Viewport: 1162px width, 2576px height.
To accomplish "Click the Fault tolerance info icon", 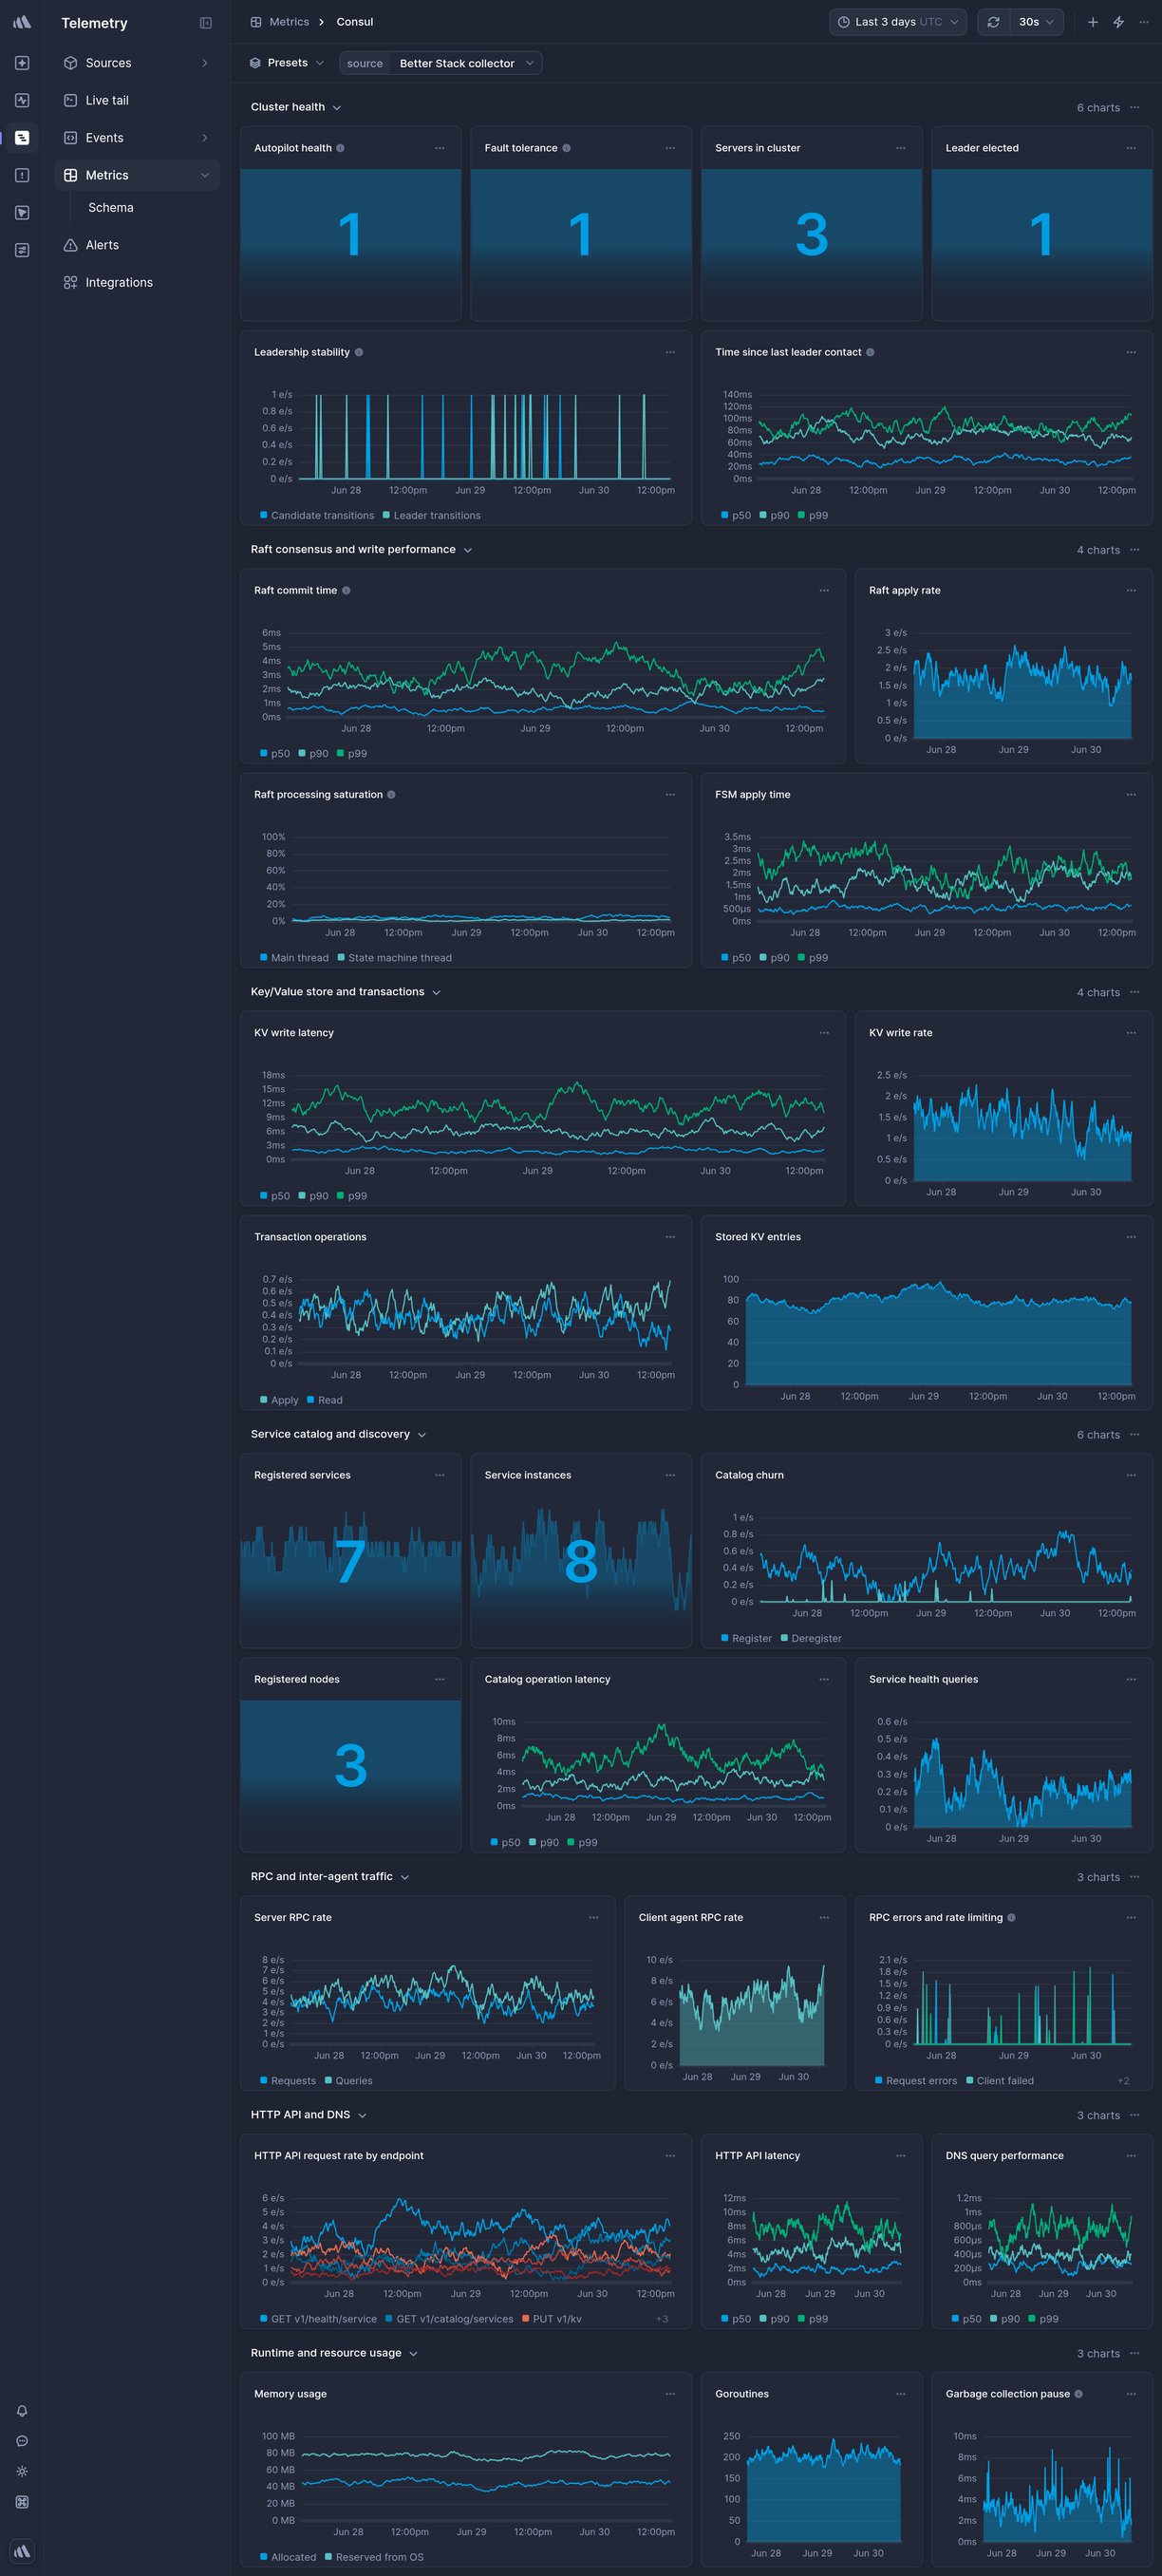I will (x=566, y=148).
